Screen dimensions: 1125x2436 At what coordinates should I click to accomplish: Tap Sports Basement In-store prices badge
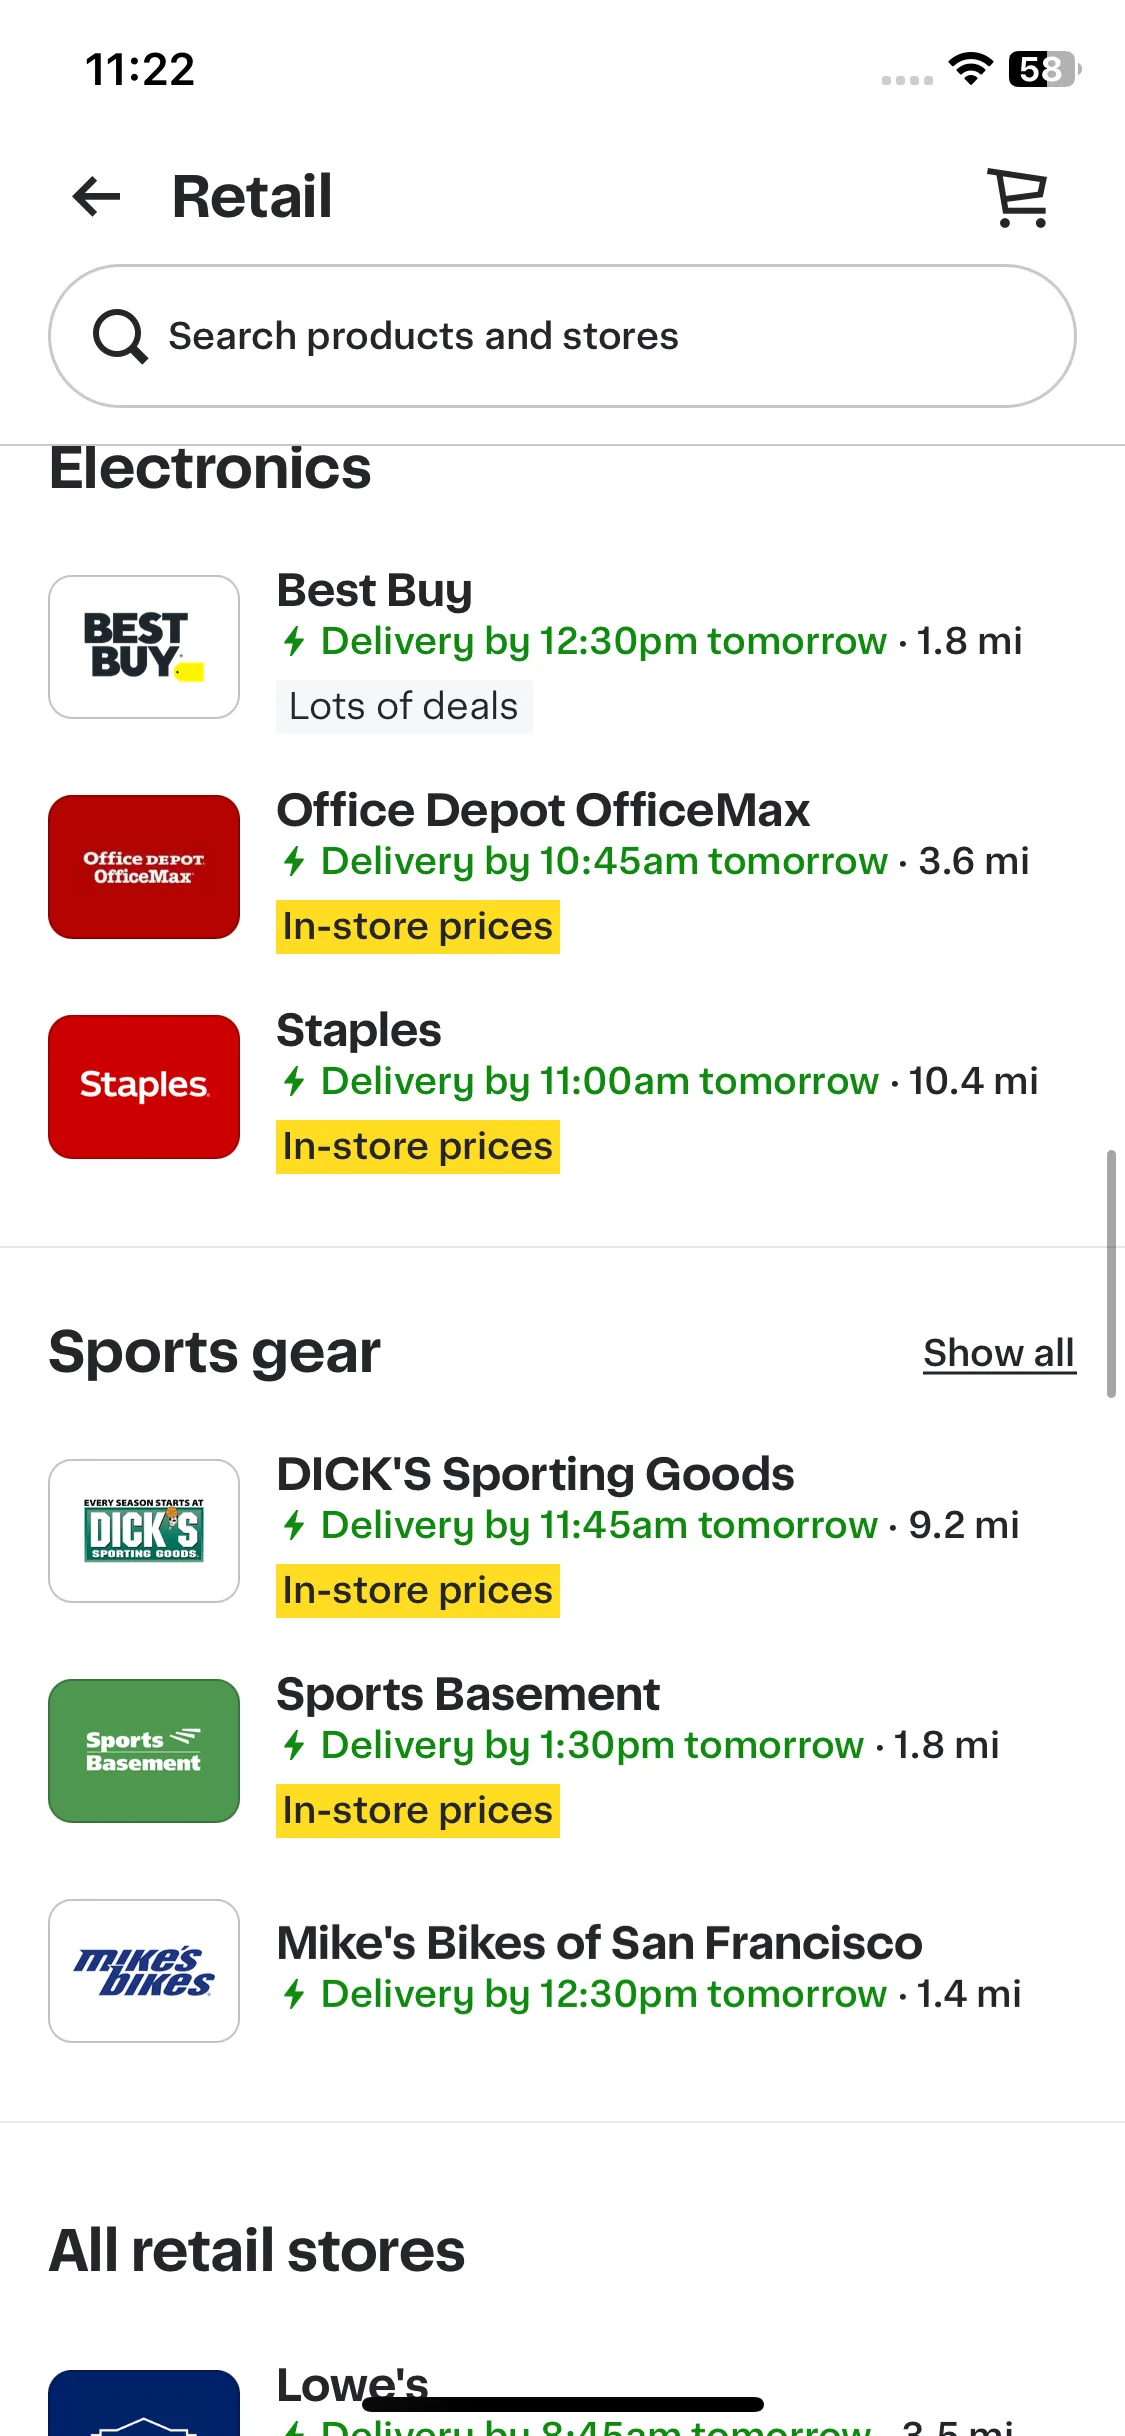click(x=418, y=1810)
